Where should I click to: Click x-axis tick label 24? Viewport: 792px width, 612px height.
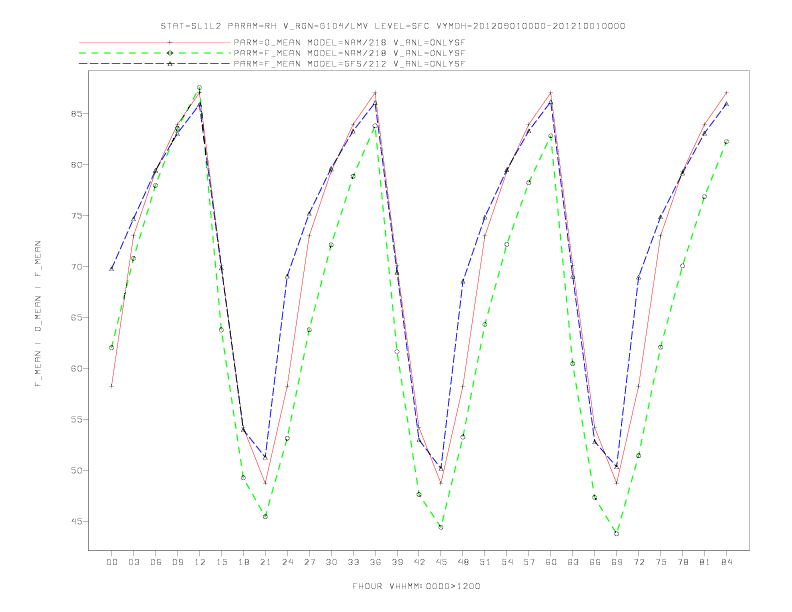click(287, 562)
